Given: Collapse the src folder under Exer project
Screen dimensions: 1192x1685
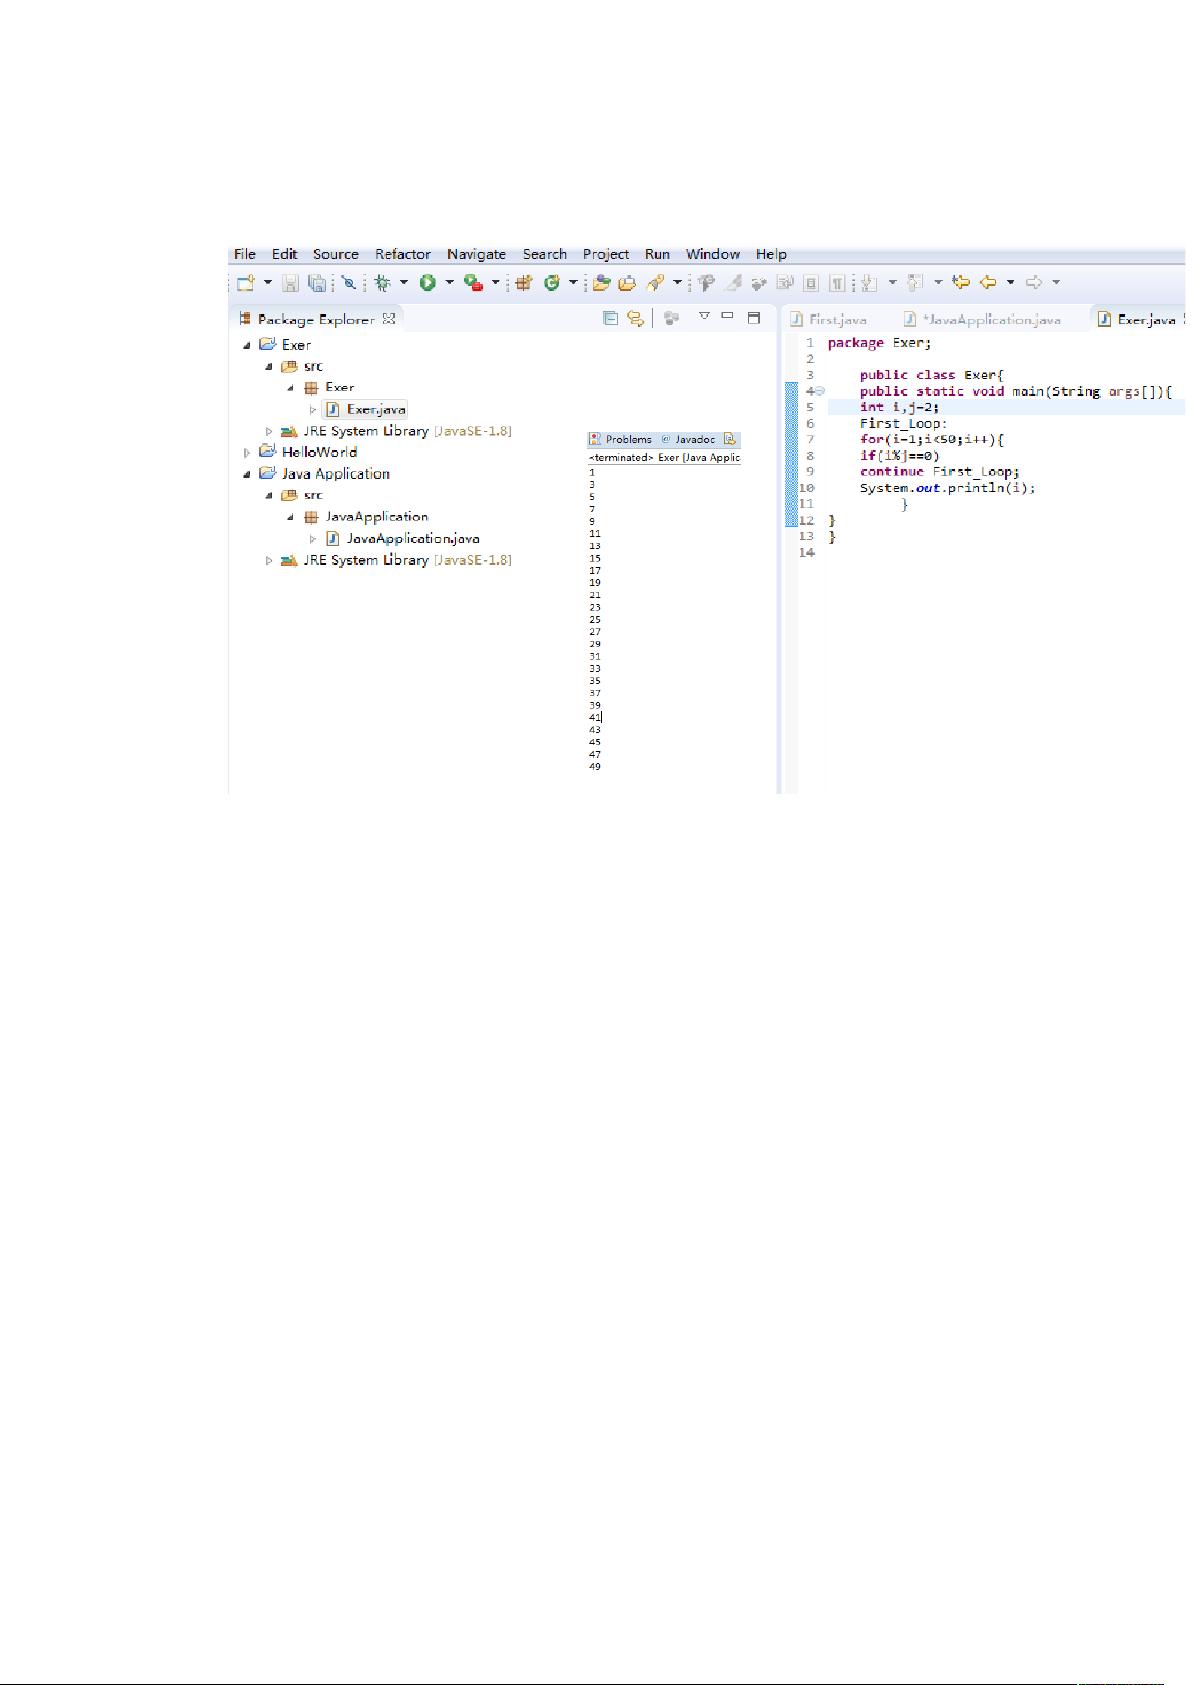Looking at the screenshot, I should [269, 367].
